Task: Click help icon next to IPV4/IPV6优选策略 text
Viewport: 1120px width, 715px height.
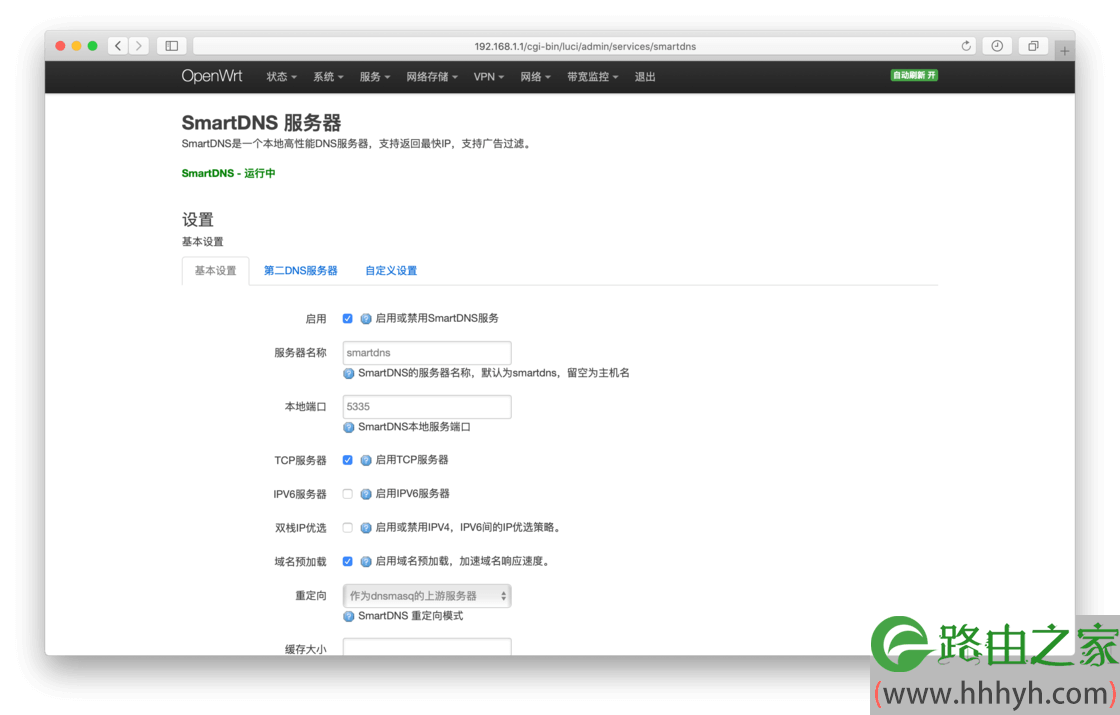Action: tap(366, 528)
